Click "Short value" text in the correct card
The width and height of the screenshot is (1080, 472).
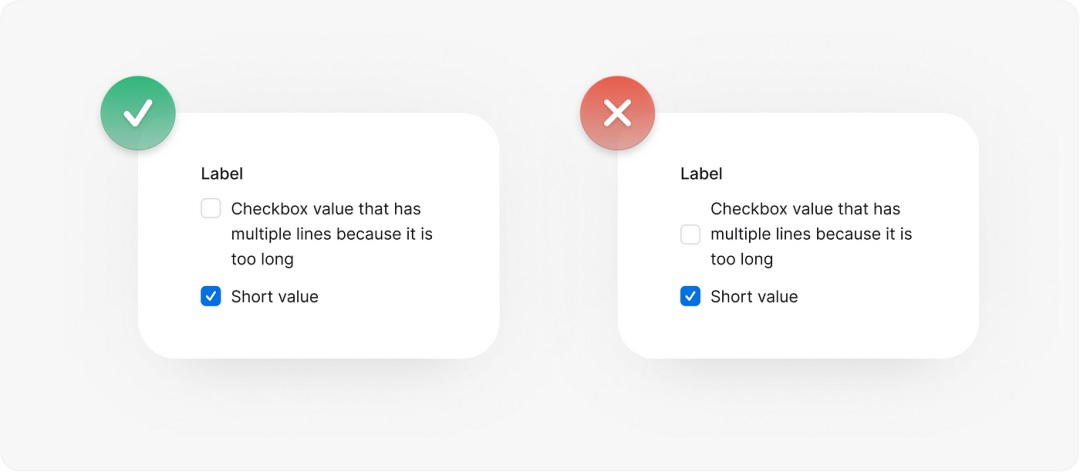pyautogui.click(x=274, y=297)
